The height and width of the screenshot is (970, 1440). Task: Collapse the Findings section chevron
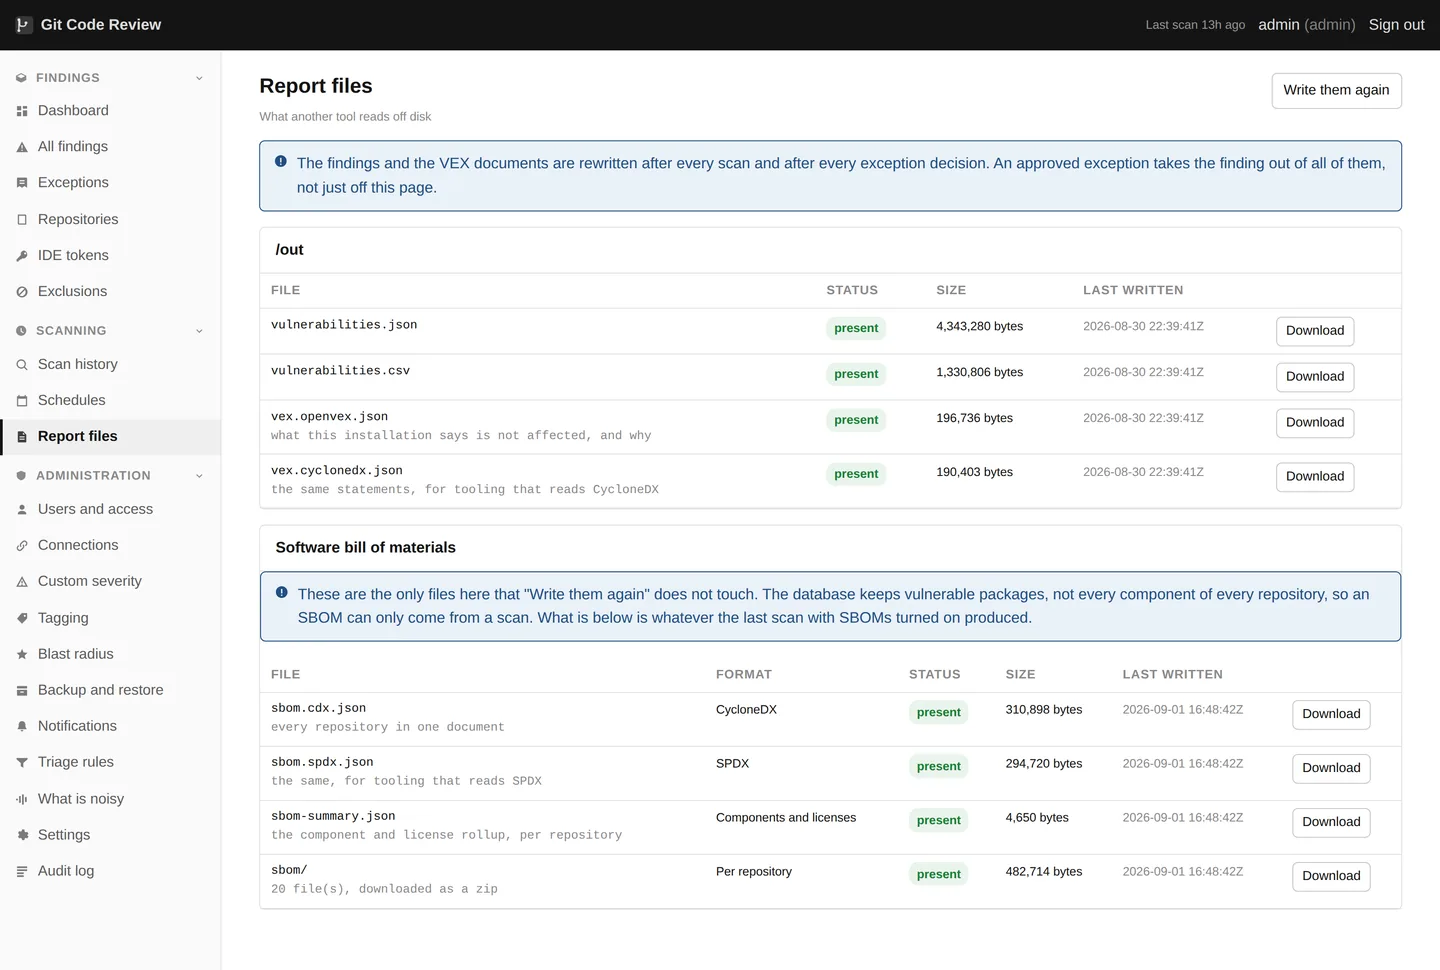[x=199, y=78]
